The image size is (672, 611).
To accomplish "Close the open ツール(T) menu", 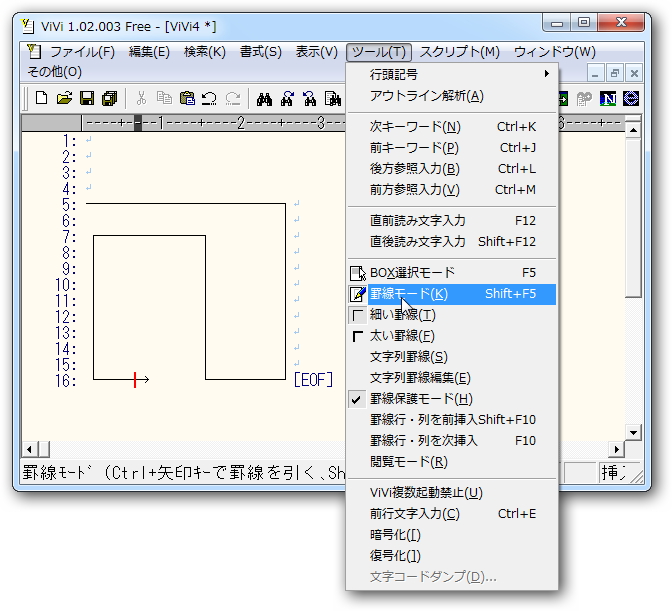I will pos(379,52).
